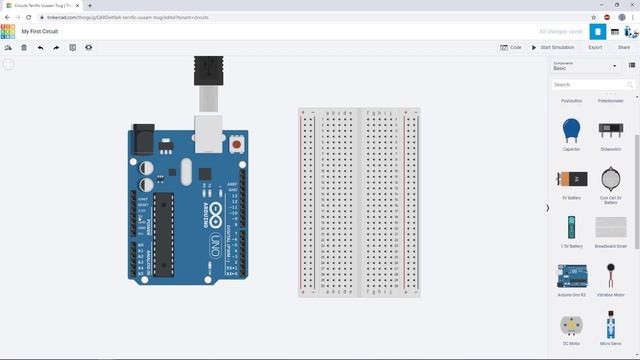Click the Arduino red reset button
The width and height of the screenshot is (640, 360).
(x=236, y=144)
